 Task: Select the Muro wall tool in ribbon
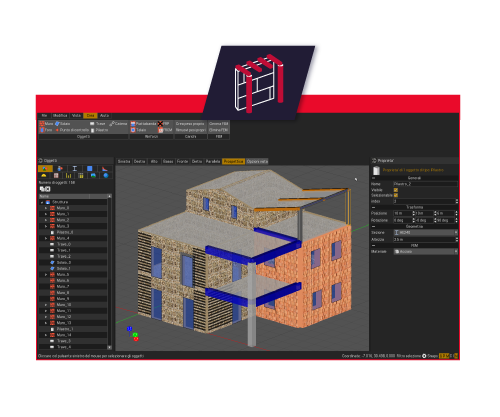click(47, 124)
